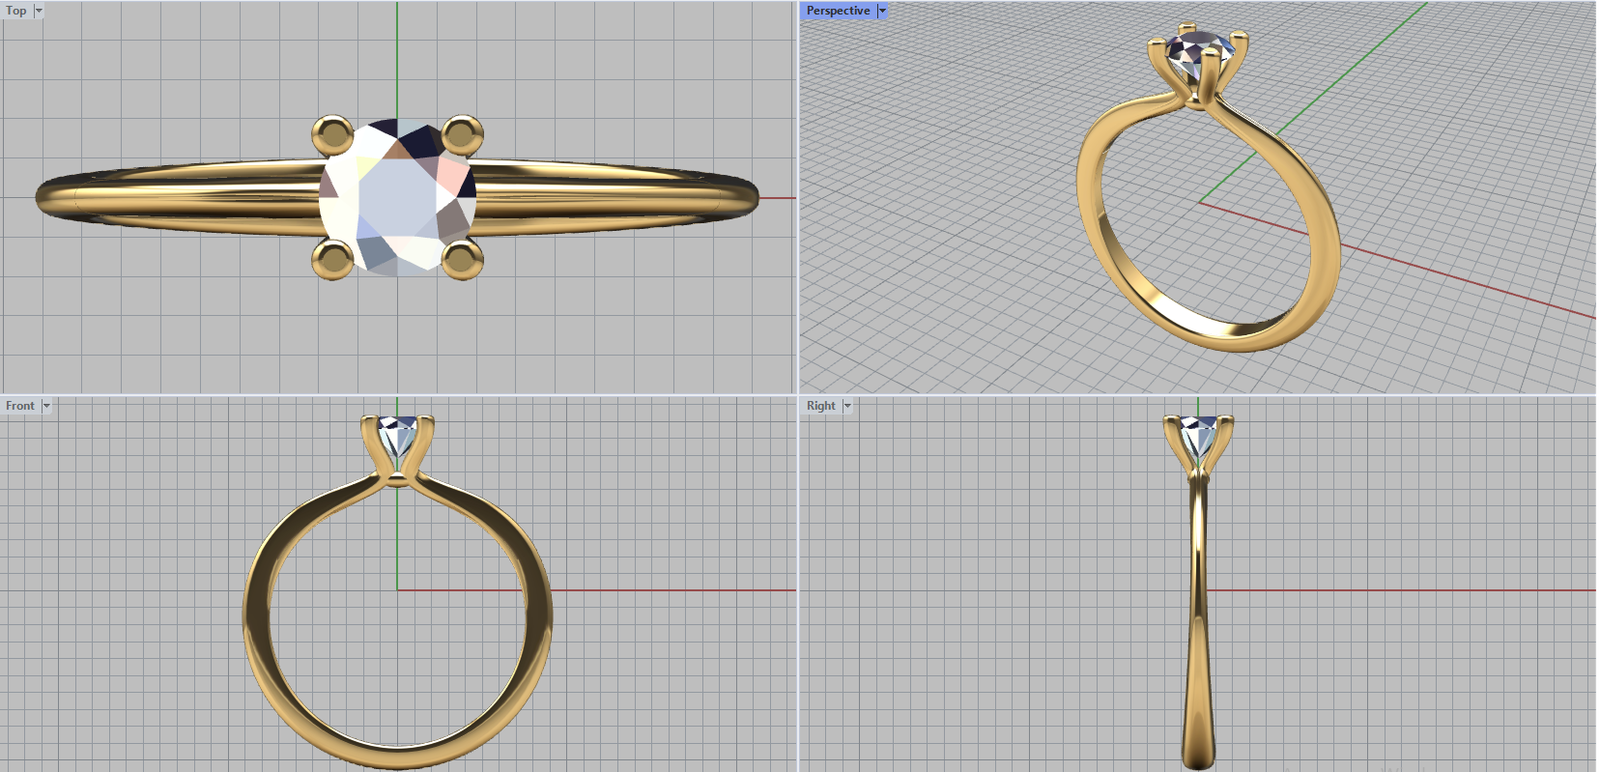The image size is (1600, 772).
Task: Expand the Front viewport dropdown arrow
Action: point(46,406)
